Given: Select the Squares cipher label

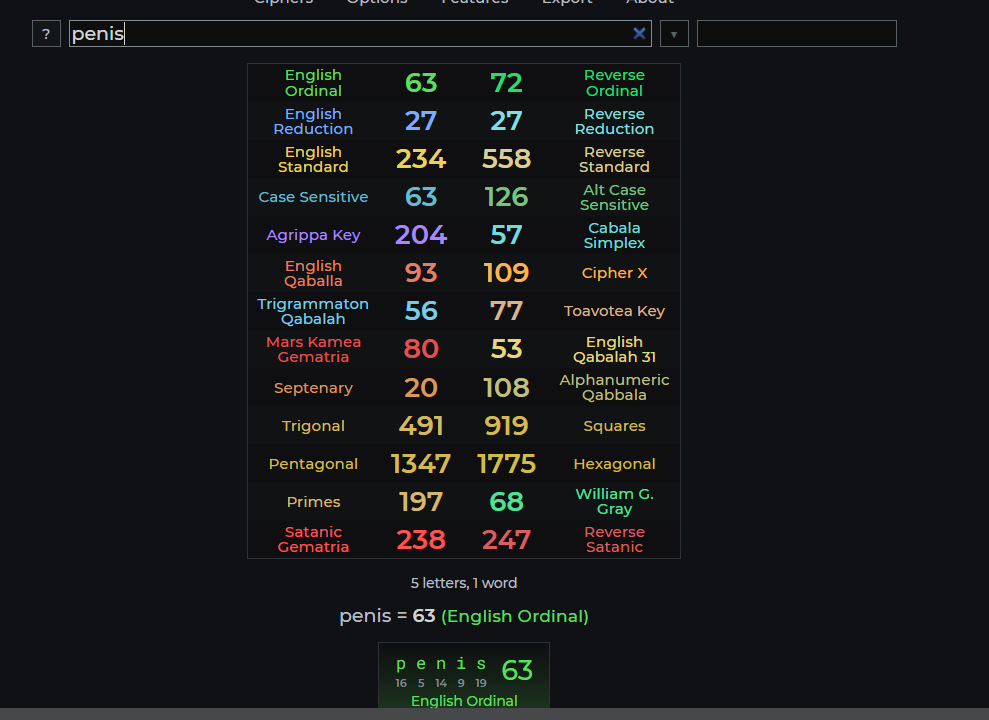Looking at the screenshot, I should coord(614,426).
